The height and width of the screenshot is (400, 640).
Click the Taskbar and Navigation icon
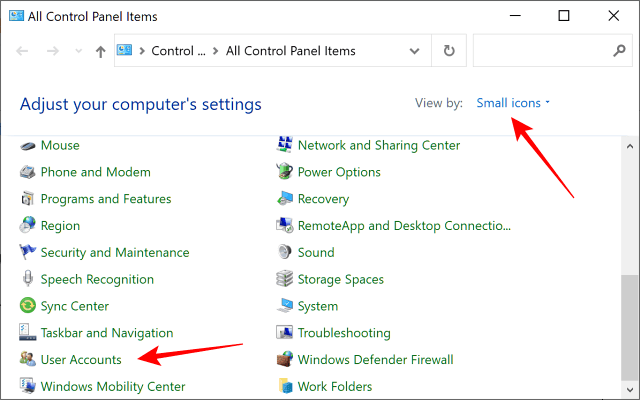pos(28,332)
